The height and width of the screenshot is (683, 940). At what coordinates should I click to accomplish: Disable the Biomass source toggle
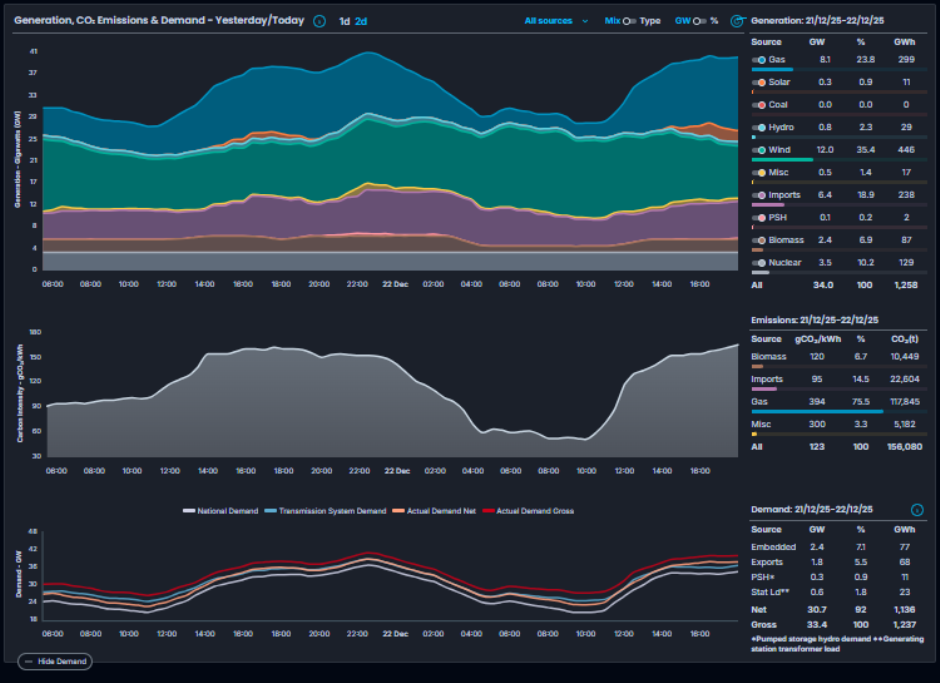[x=760, y=240]
